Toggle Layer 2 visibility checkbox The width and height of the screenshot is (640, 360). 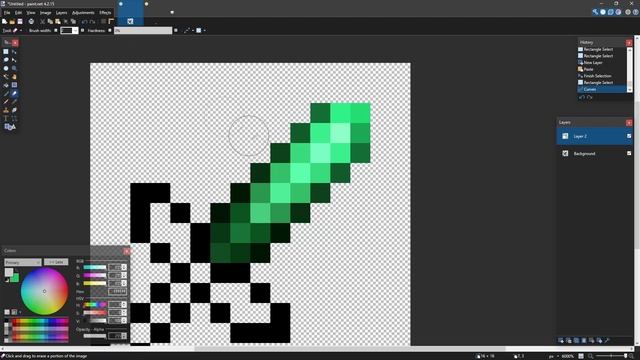click(x=629, y=136)
